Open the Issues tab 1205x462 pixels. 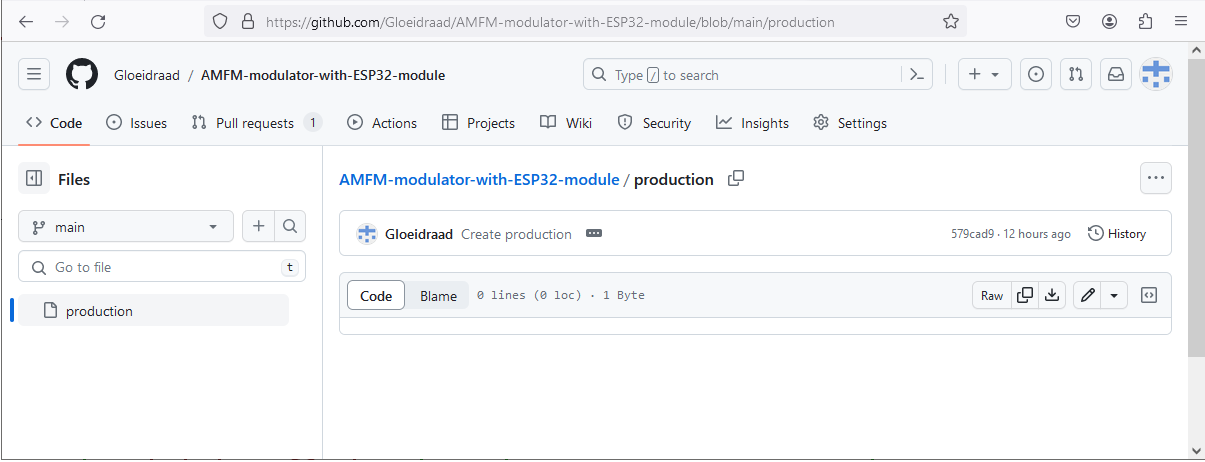click(136, 123)
